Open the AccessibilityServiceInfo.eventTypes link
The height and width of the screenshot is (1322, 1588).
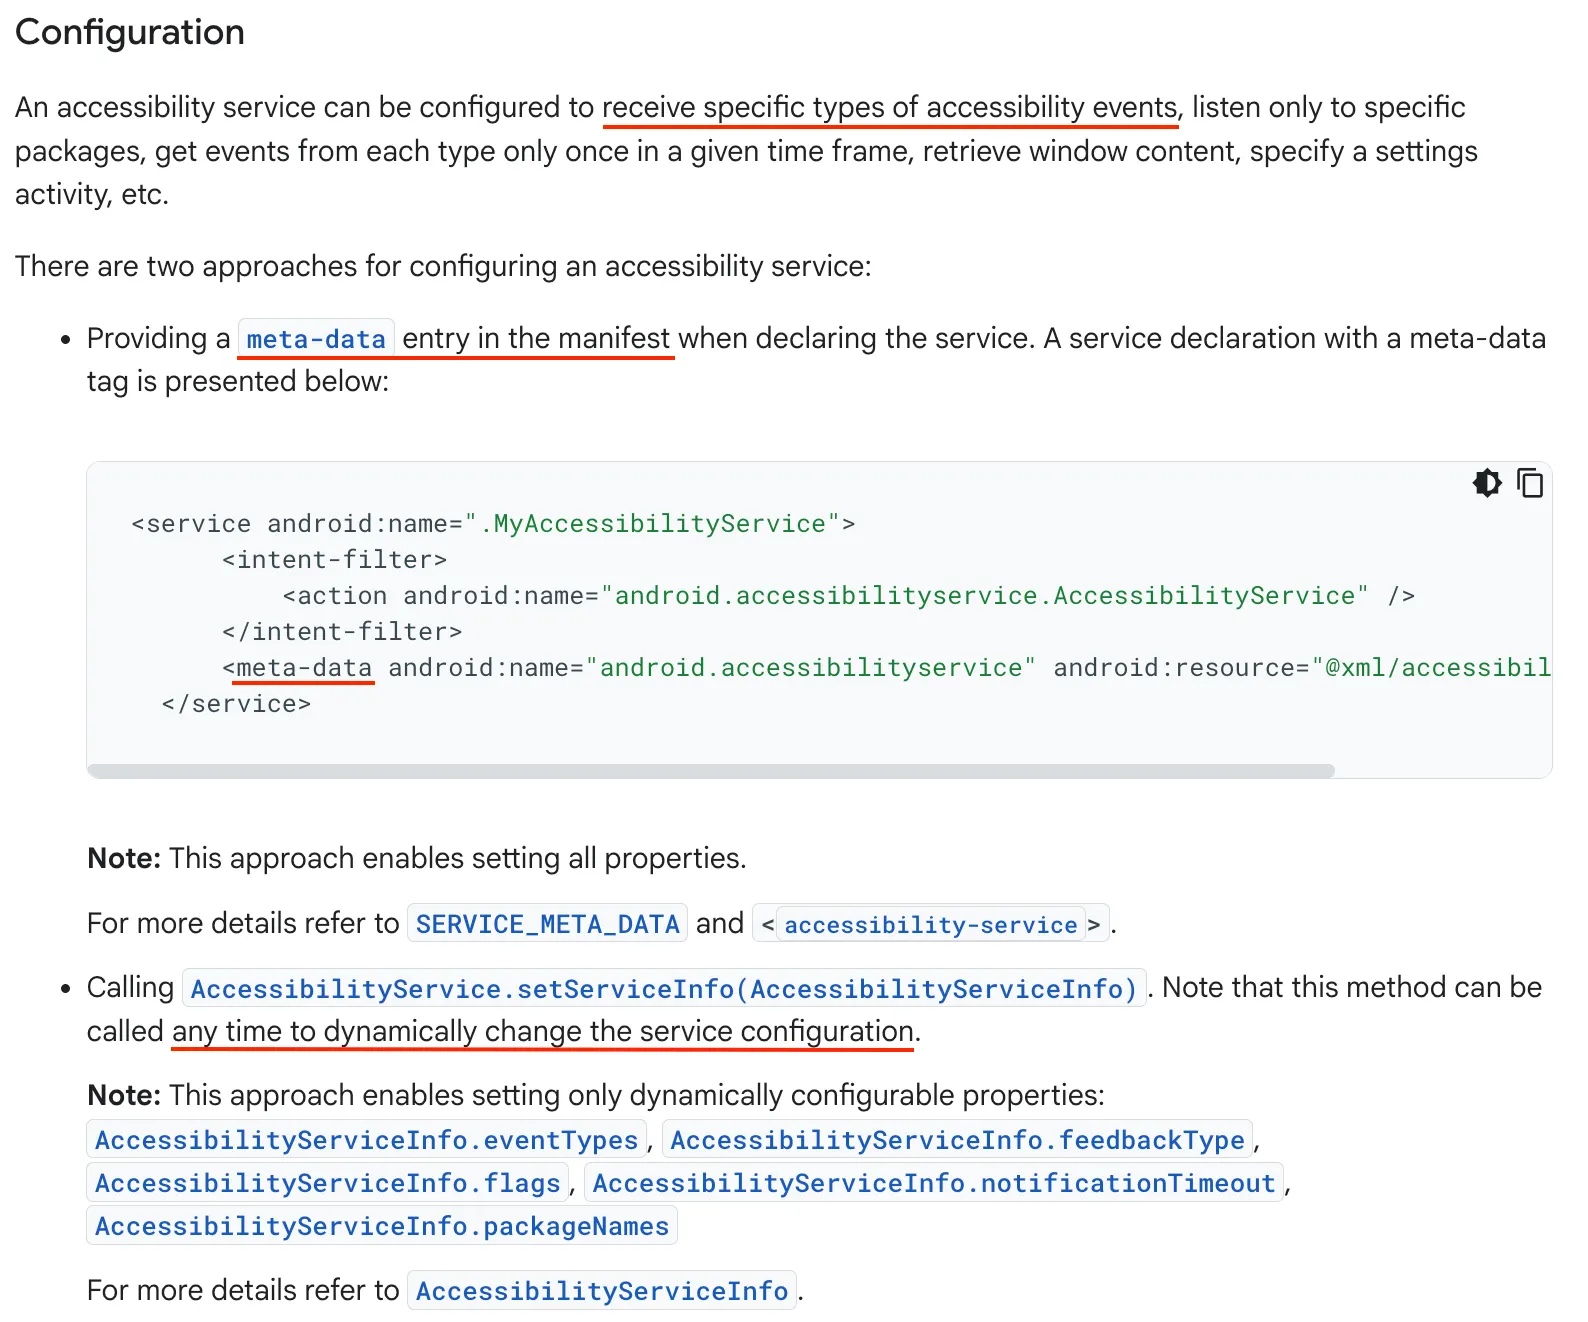[366, 1140]
